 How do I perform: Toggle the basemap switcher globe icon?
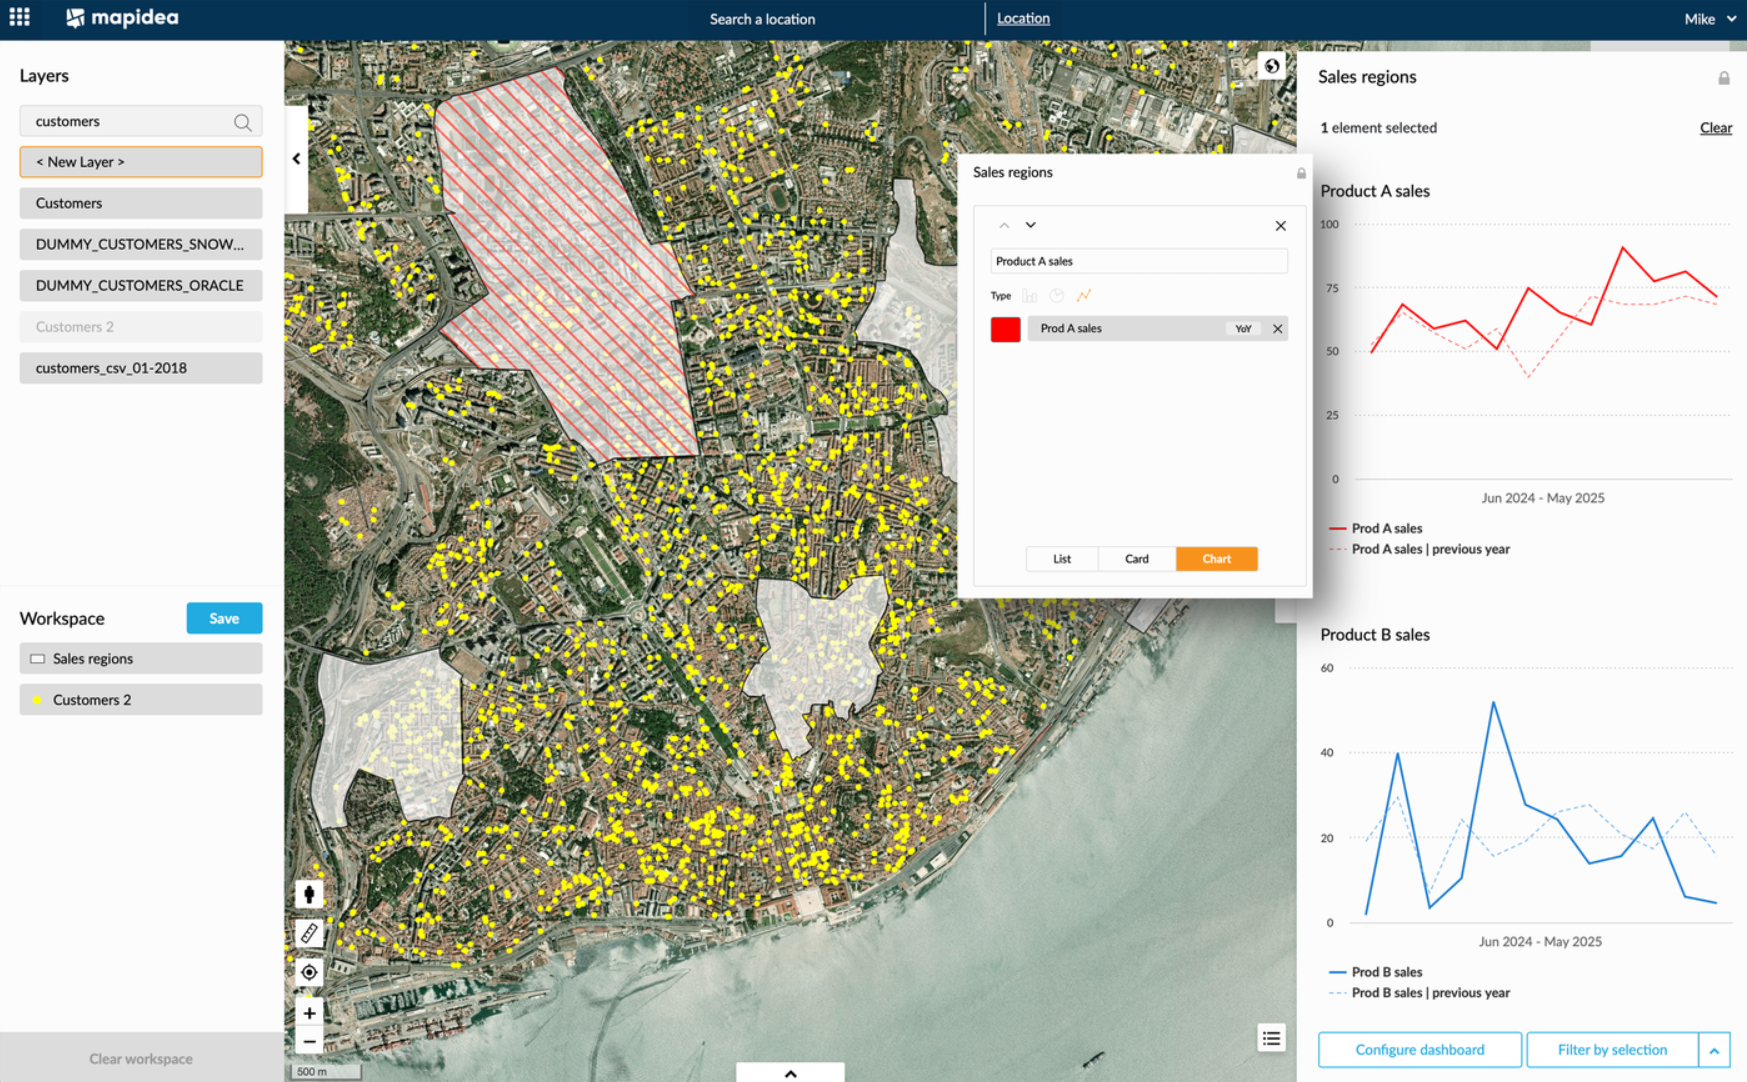[x=1271, y=66]
